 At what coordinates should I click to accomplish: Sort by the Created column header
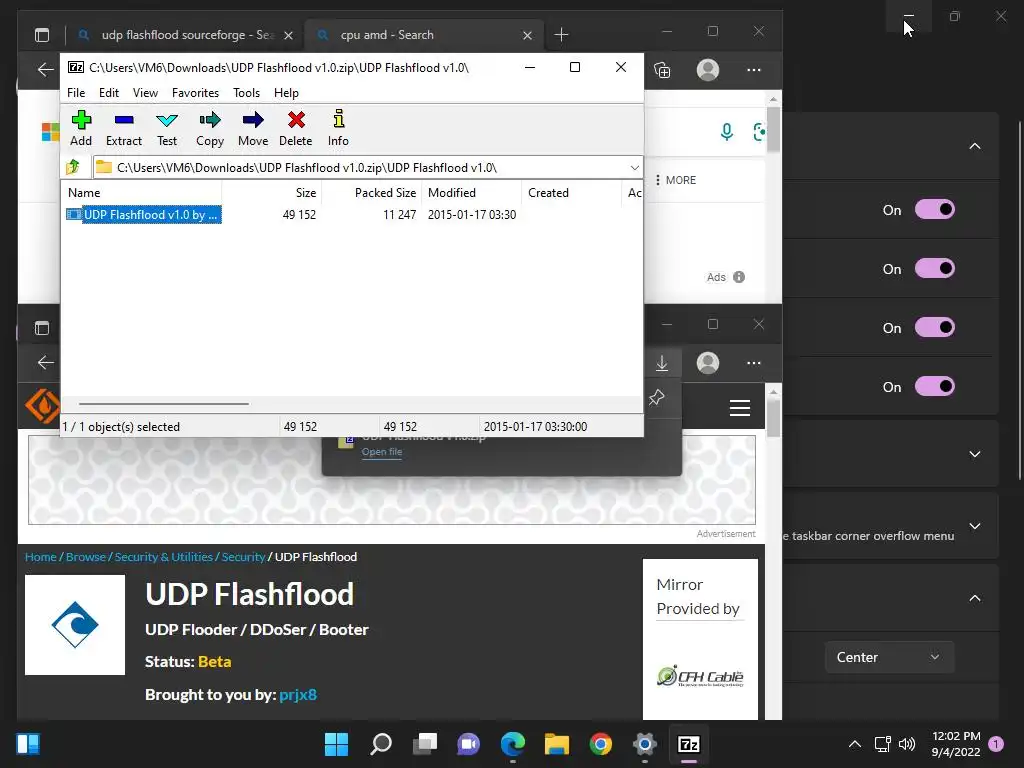tap(571, 193)
